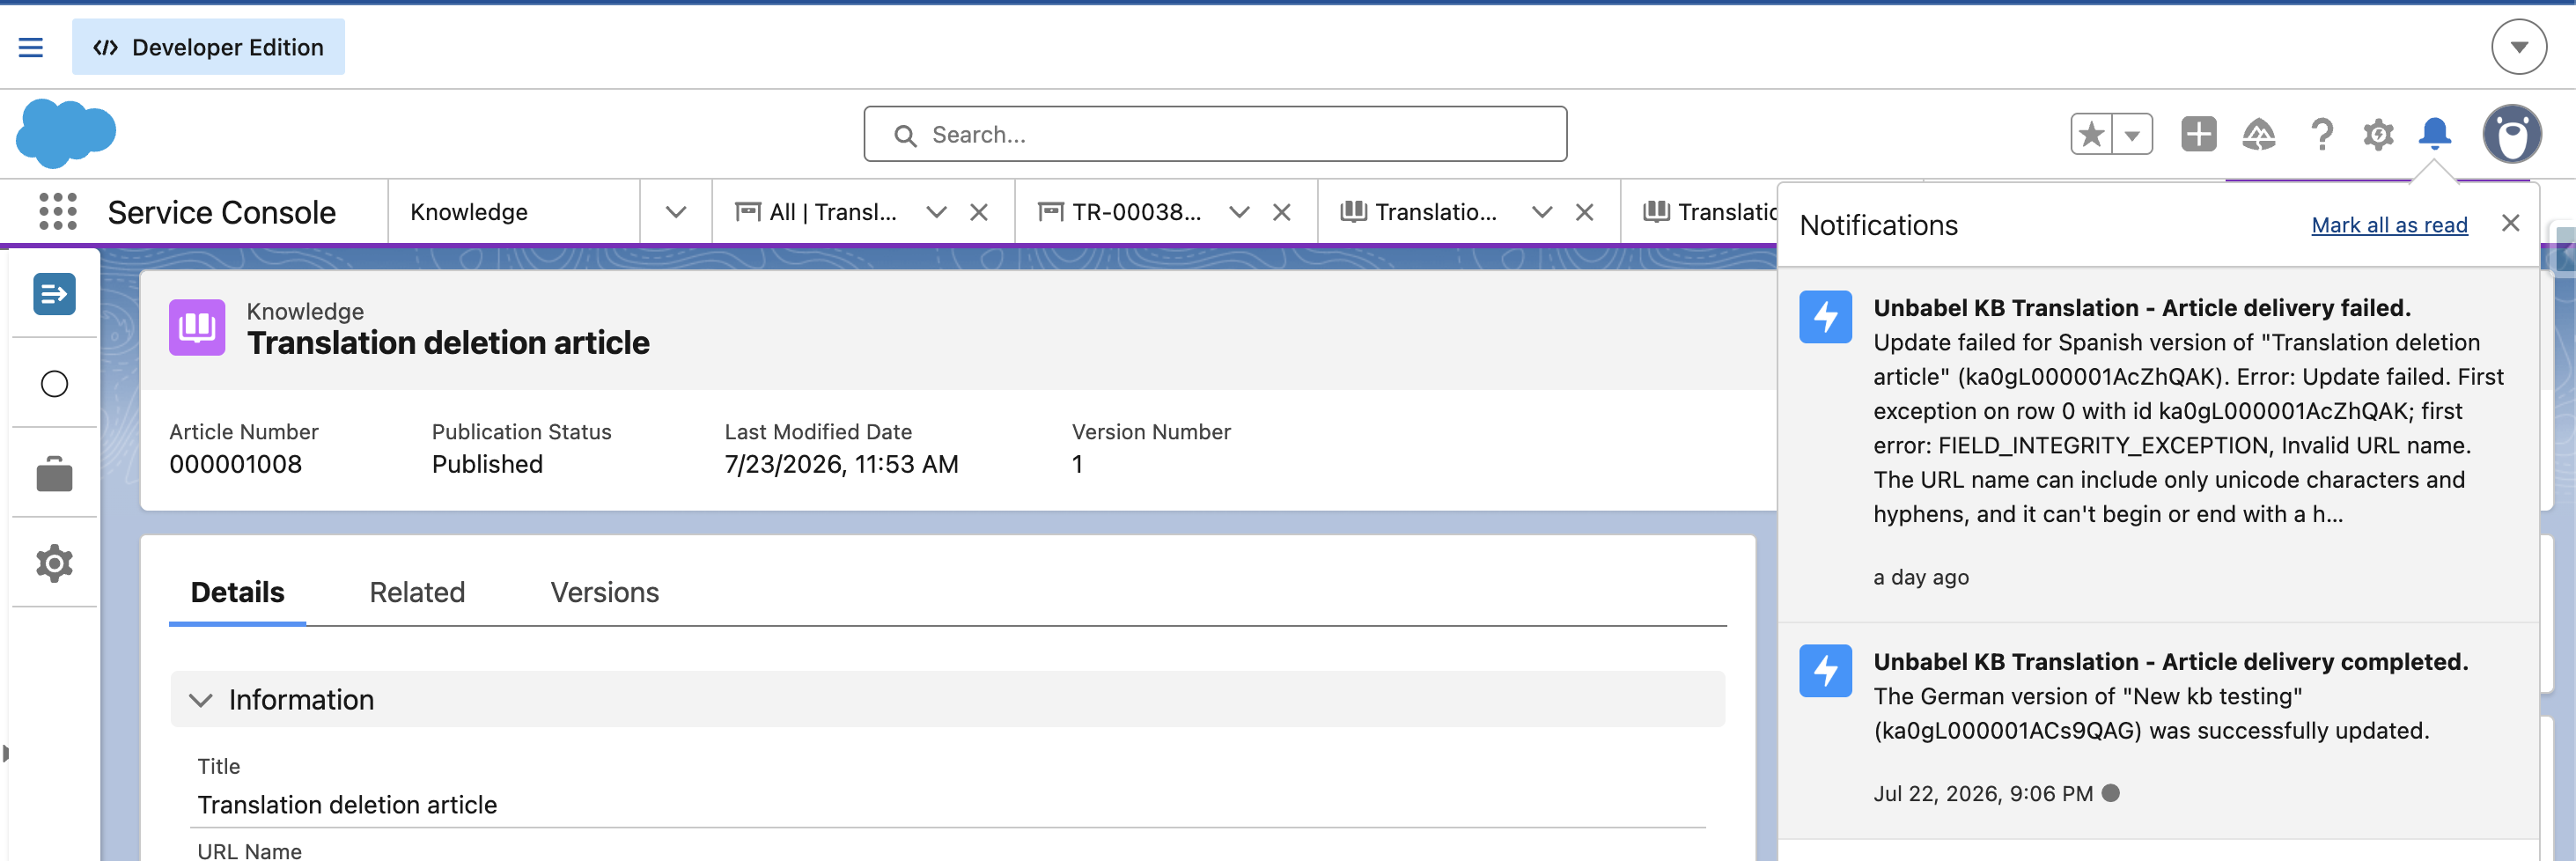Click the Service Console app name
Image resolution: width=2576 pixels, height=861 pixels.
(x=221, y=212)
